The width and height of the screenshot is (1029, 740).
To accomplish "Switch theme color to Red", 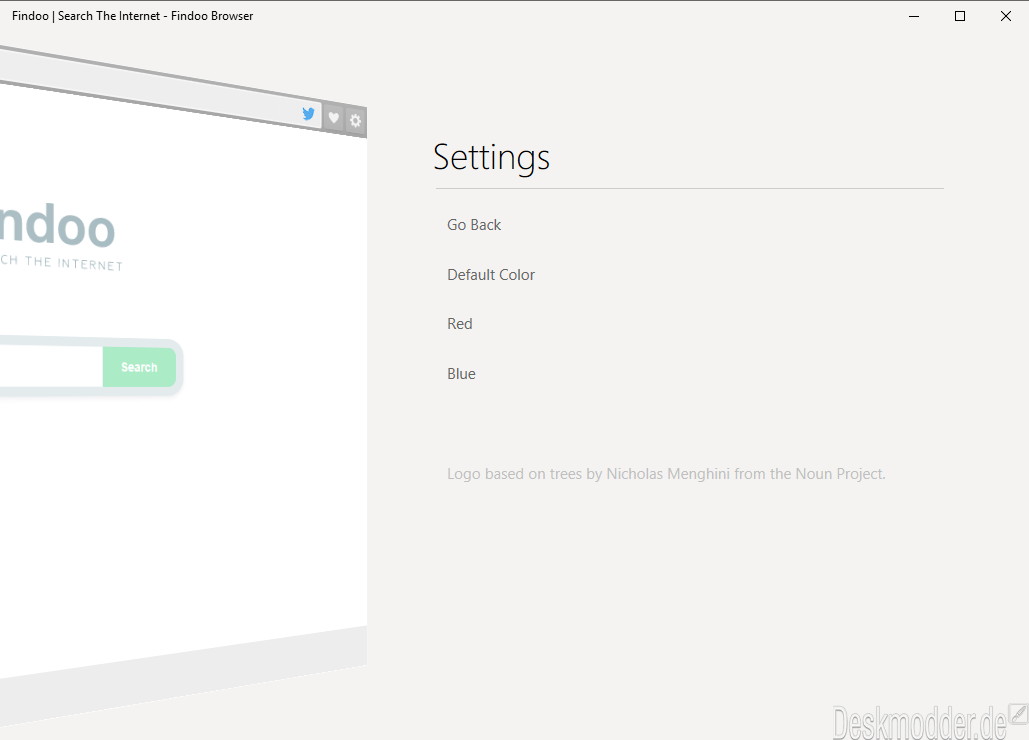I will pyautogui.click(x=459, y=324).
